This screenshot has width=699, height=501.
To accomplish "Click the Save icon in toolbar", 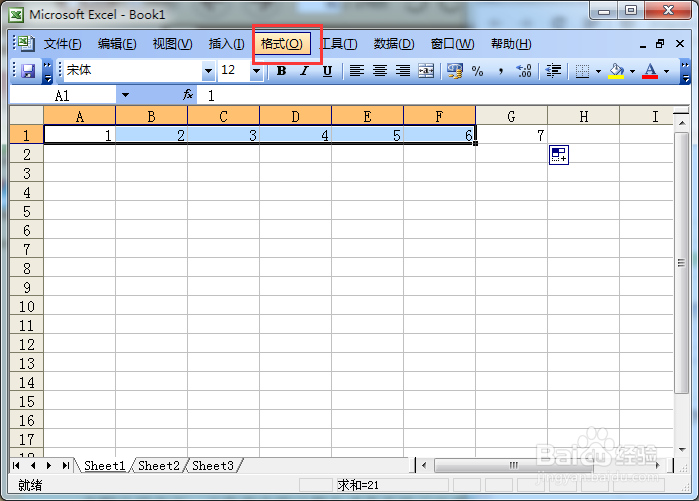I will 28,71.
